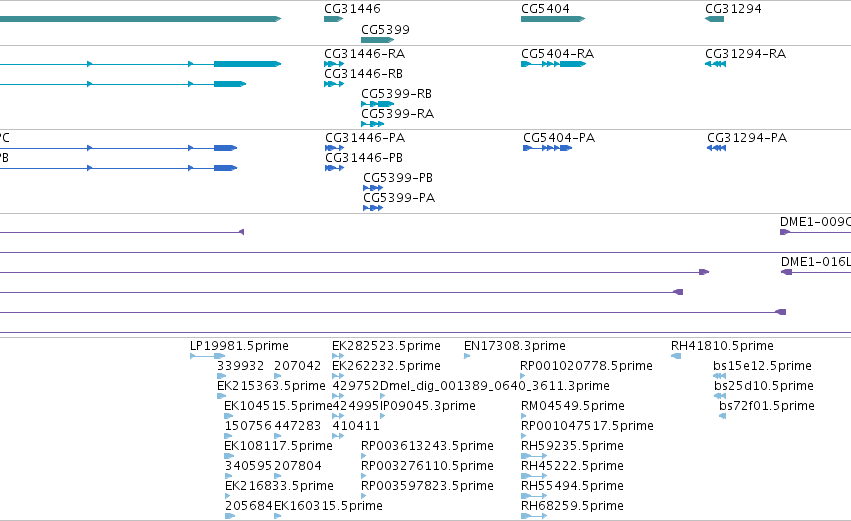Screen dimensions: 851x521
Task: Open transcript CG31446-RA
Action: [365, 54]
